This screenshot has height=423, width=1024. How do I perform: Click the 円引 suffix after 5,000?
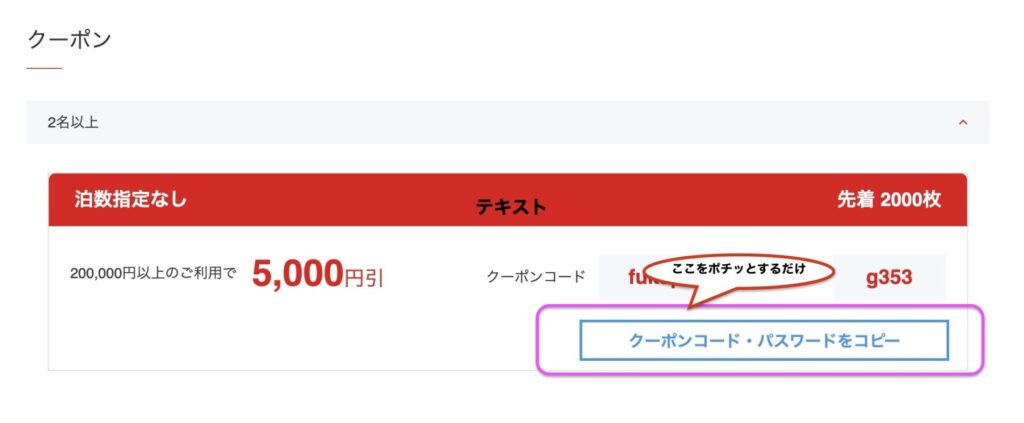[x=365, y=278]
